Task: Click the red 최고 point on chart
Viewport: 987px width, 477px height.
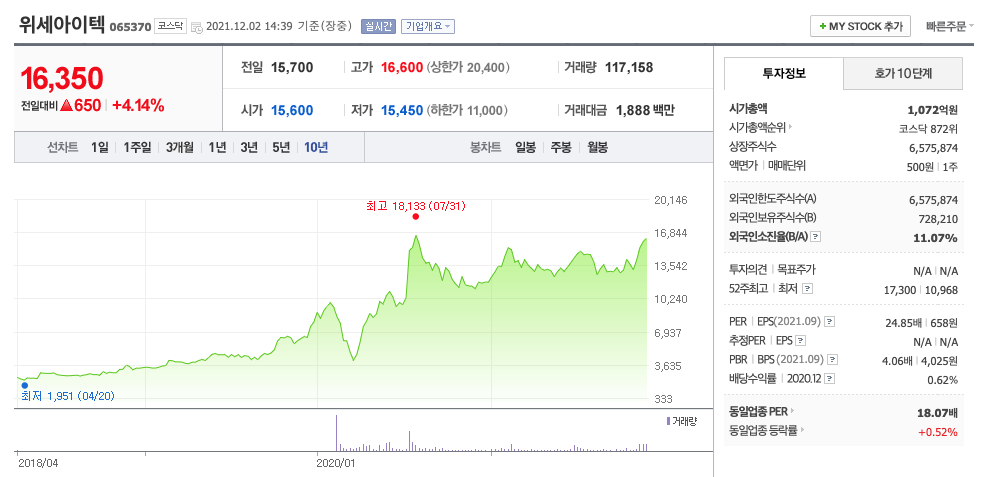Action: click(x=415, y=216)
